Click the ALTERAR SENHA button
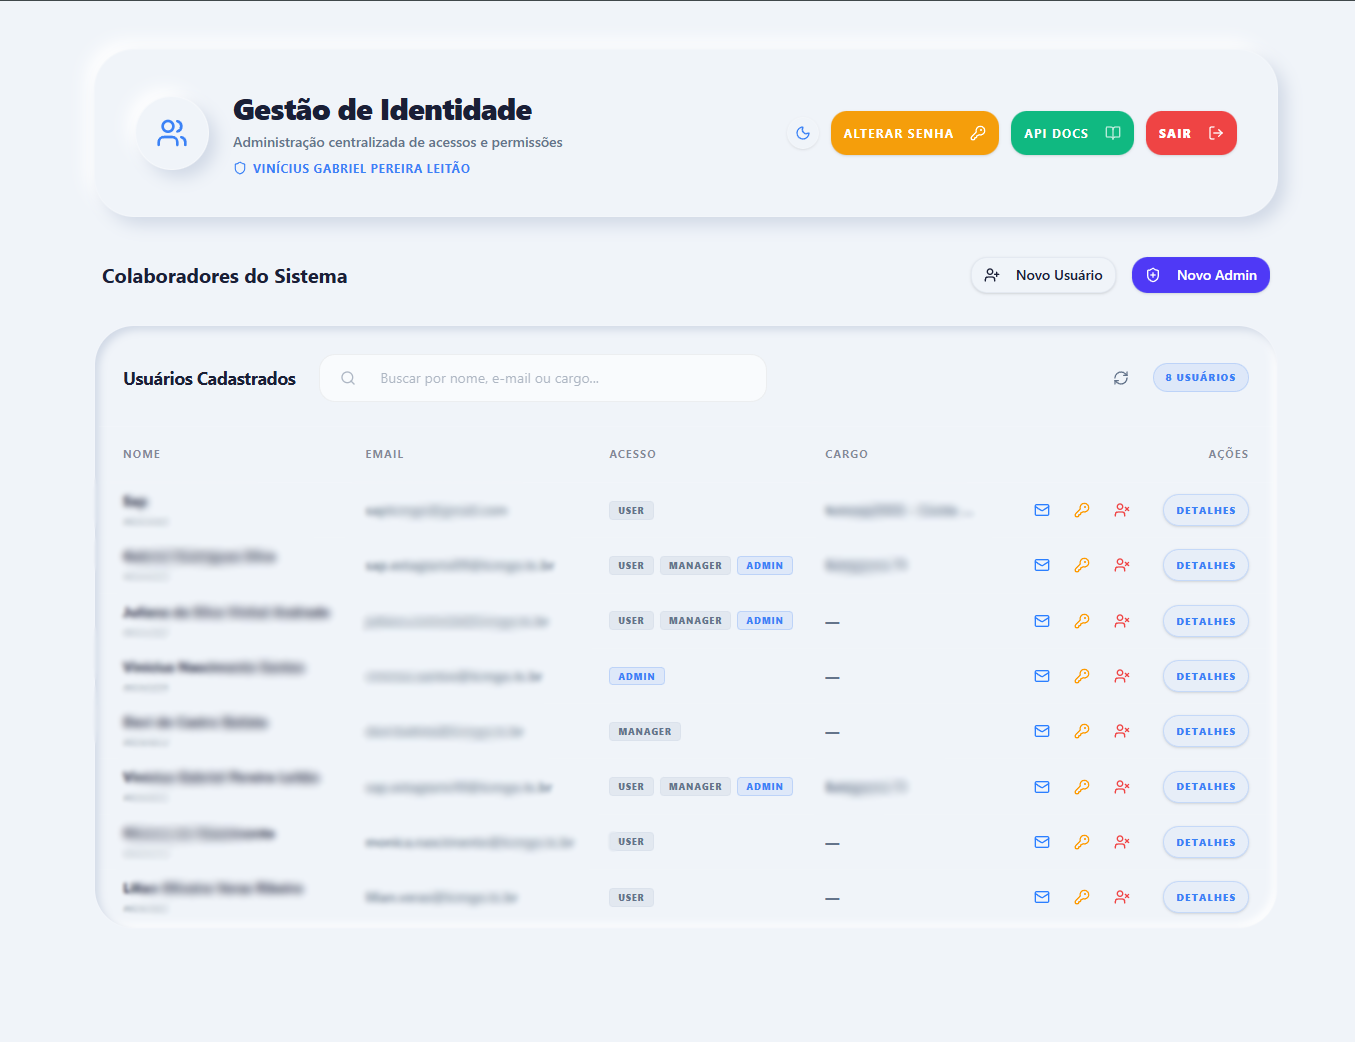The width and height of the screenshot is (1355, 1042). pyautogui.click(x=914, y=133)
